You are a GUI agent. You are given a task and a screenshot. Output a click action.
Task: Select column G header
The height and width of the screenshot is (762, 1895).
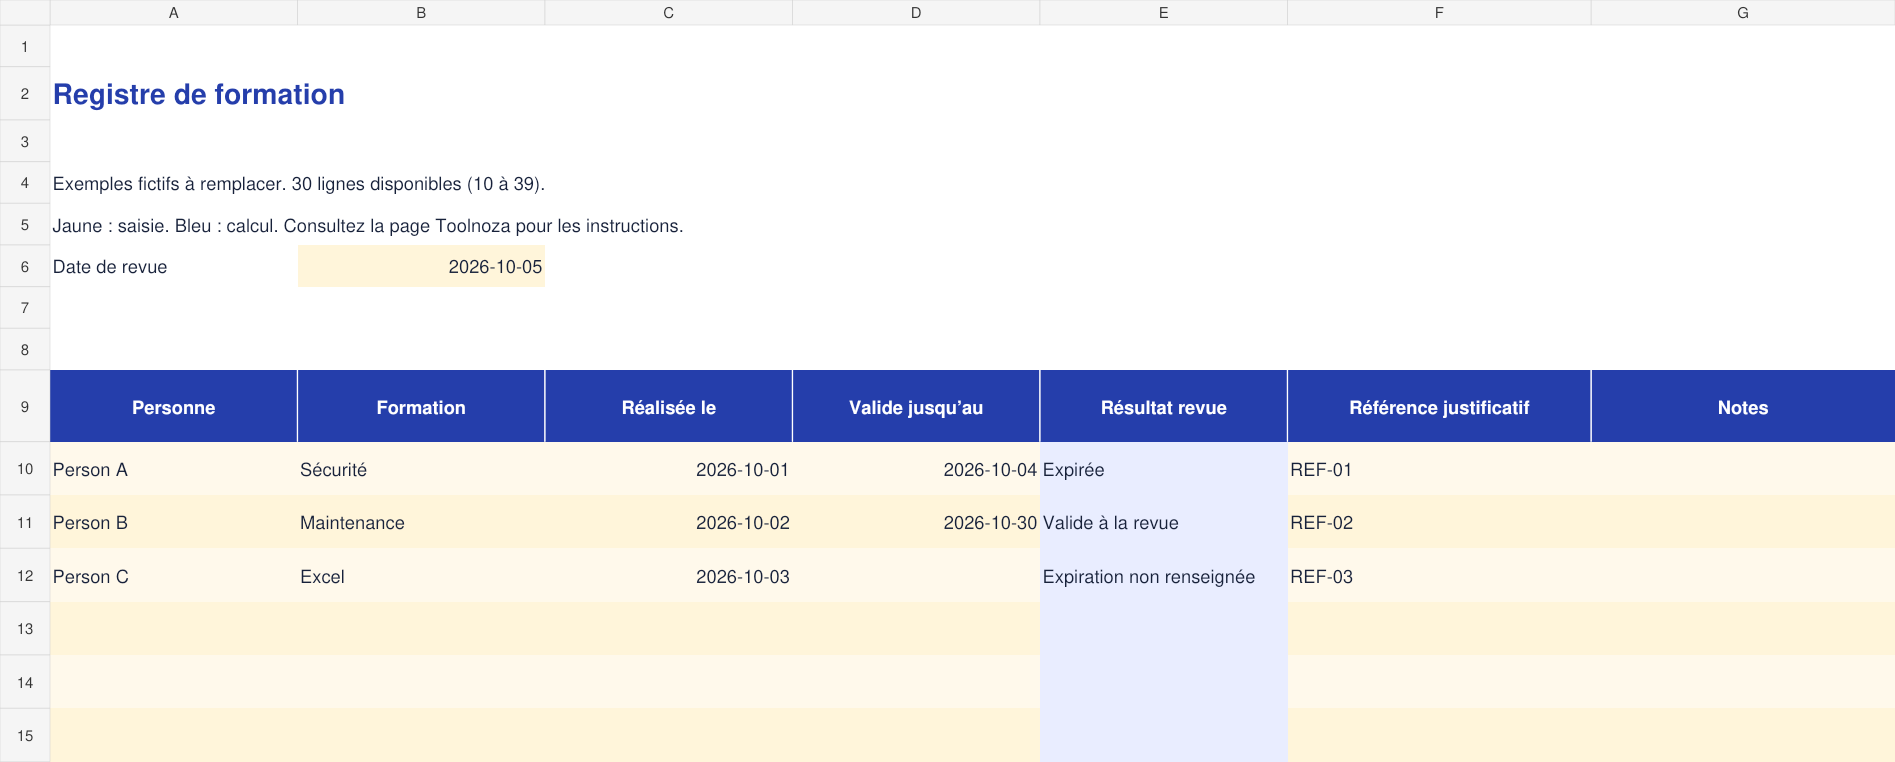tap(1743, 12)
